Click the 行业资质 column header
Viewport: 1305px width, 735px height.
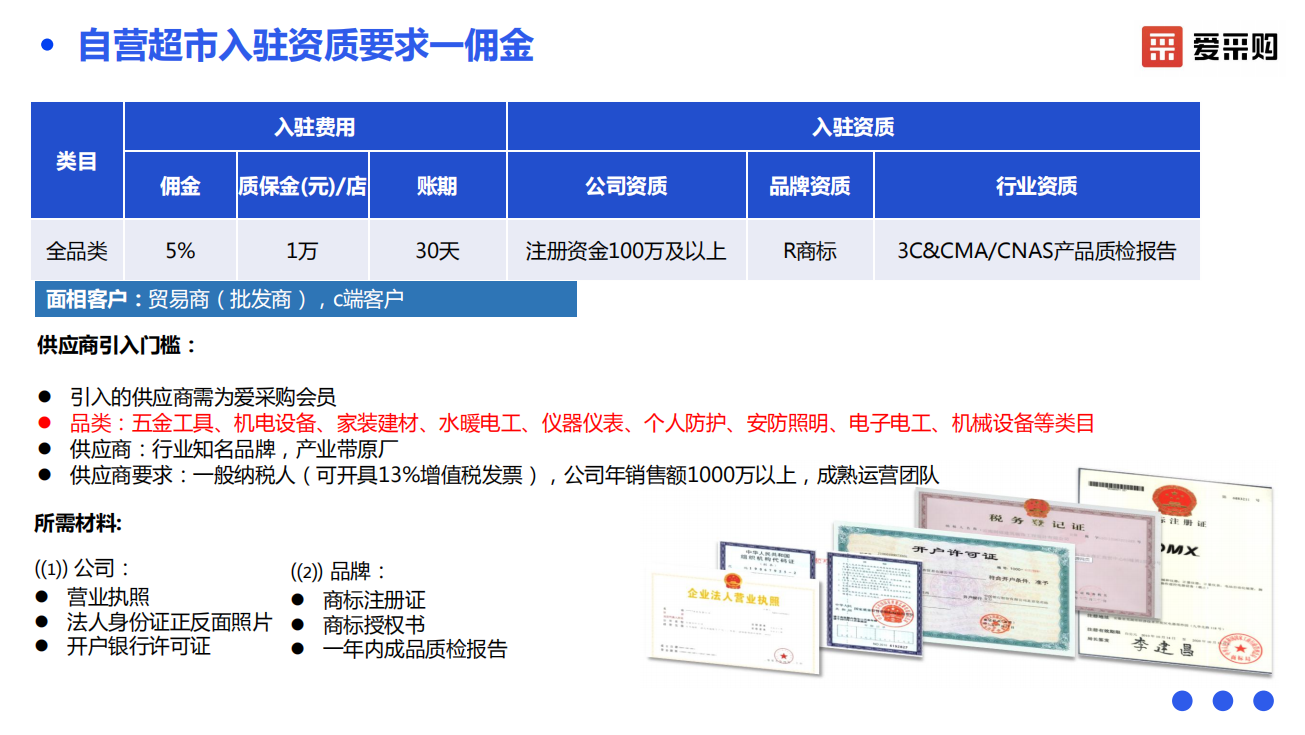click(x=1037, y=186)
